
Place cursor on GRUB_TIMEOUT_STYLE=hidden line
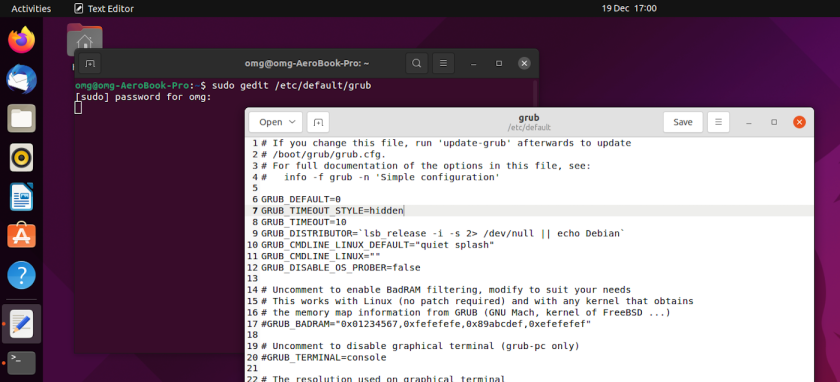(x=332, y=211)
